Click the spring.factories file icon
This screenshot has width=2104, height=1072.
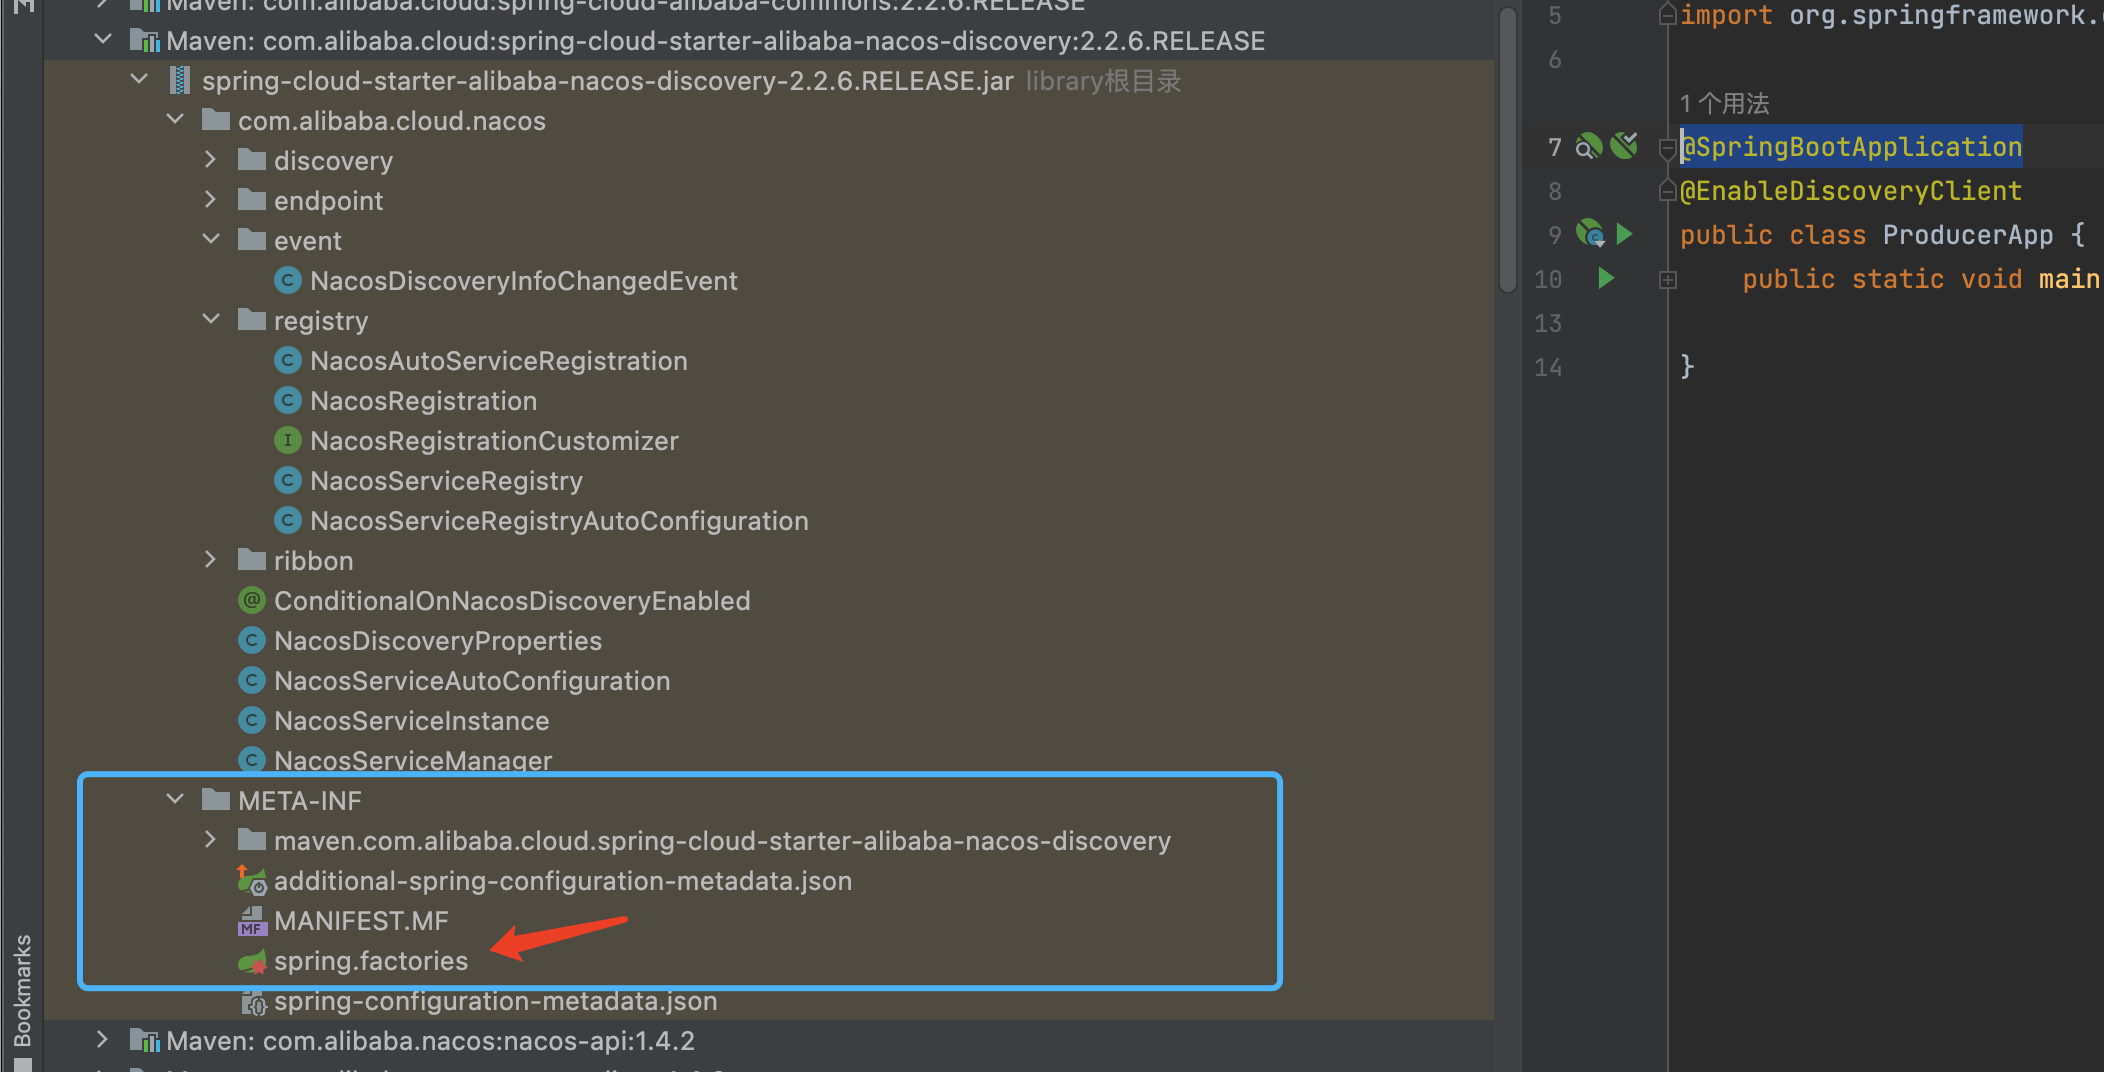tap(252, 962)
